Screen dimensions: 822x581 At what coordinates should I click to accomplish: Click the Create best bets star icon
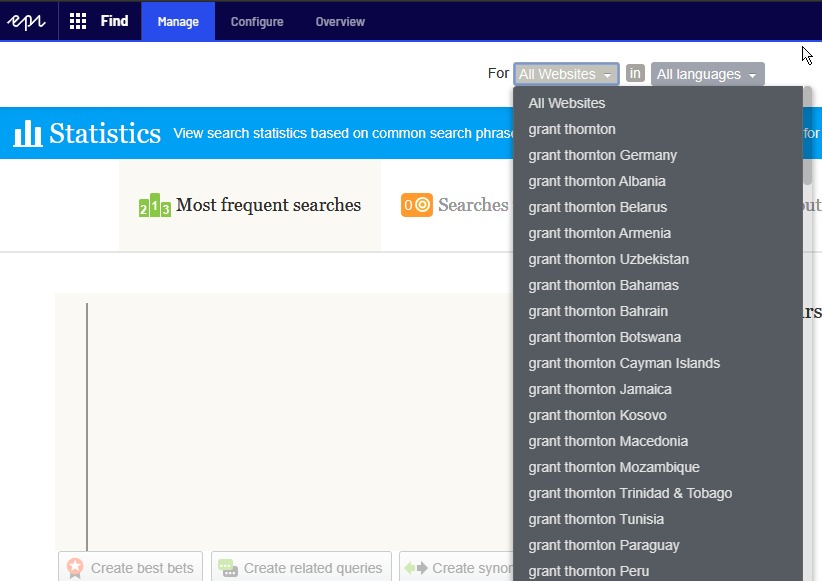[x=75, y=568]
